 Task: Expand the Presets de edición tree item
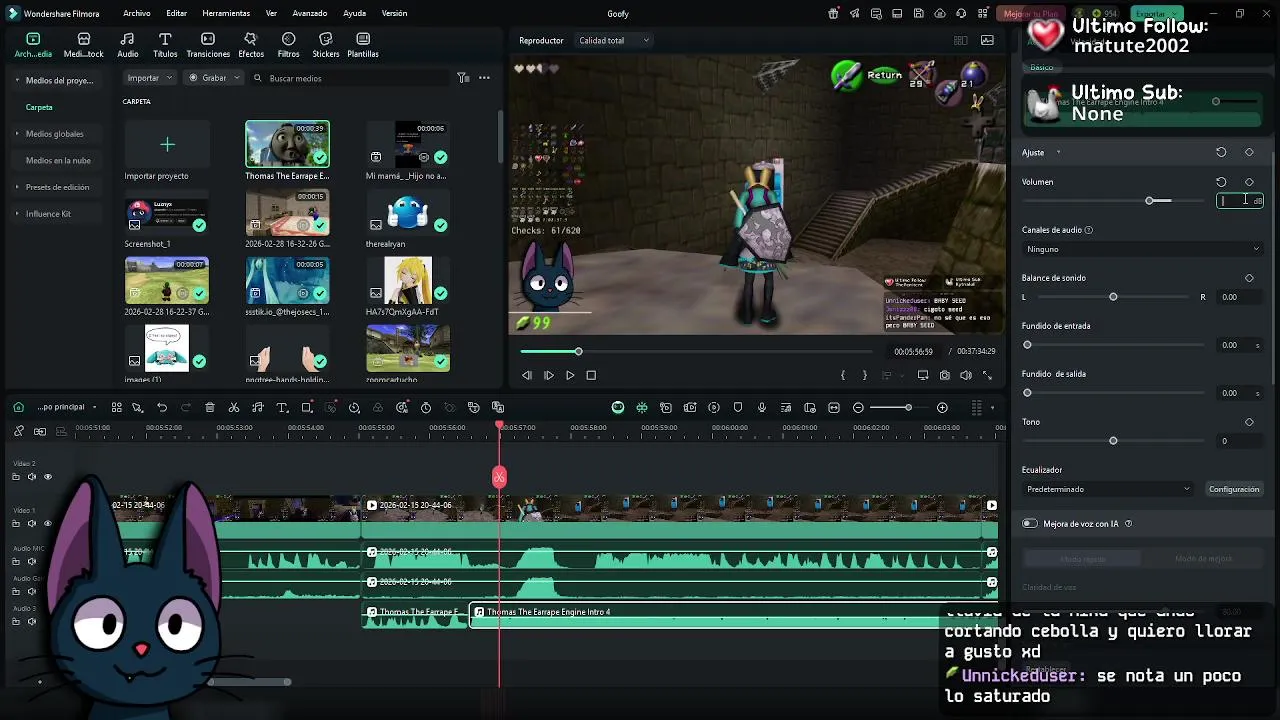(17, 187)
